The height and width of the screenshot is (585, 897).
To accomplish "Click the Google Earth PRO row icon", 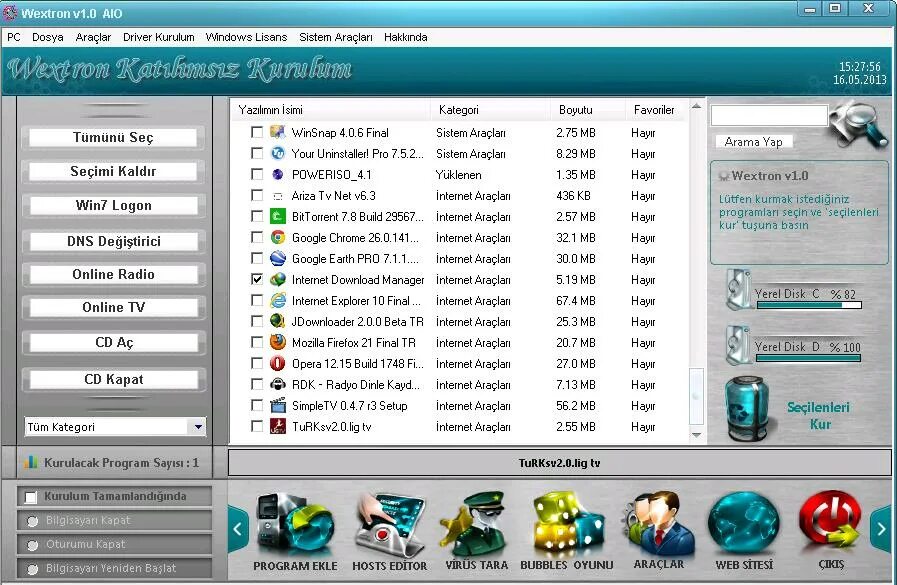I will pos(277,258).
